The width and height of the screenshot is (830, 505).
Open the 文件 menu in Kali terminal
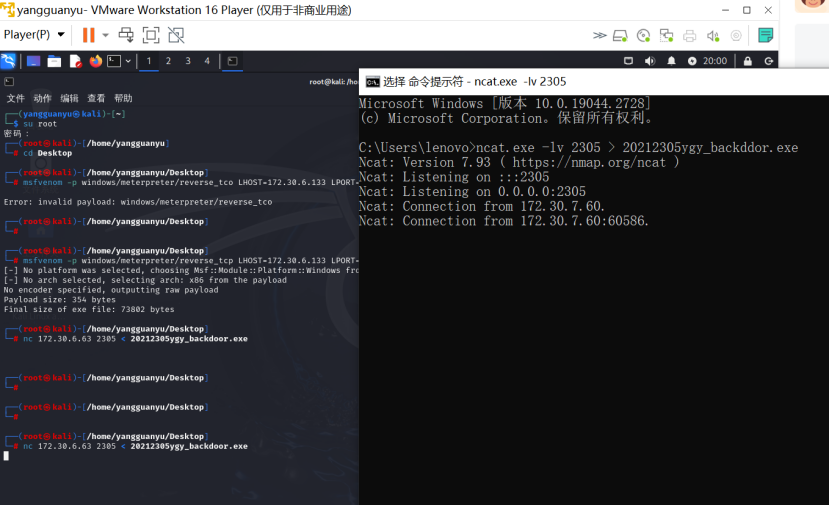click(15, 98)
